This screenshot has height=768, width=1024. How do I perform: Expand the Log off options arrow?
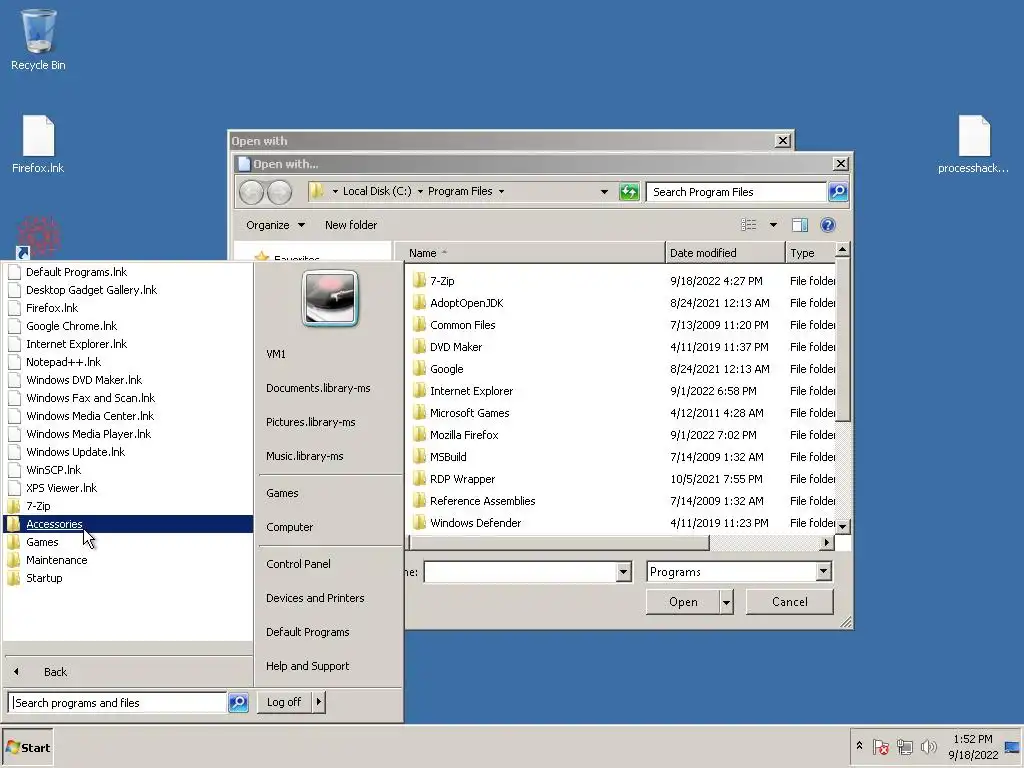point(318,702)
